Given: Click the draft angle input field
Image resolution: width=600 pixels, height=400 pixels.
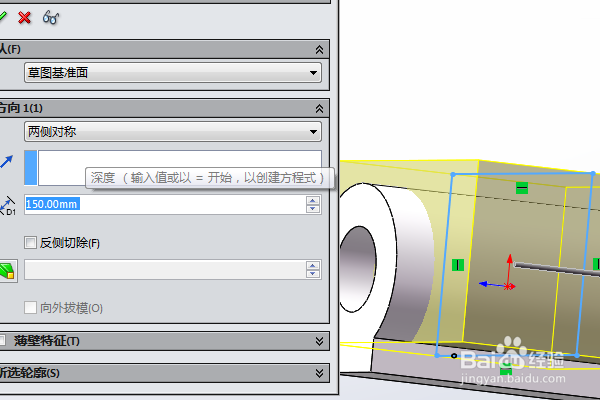Looking at the screenshot, I should (165, 269).
